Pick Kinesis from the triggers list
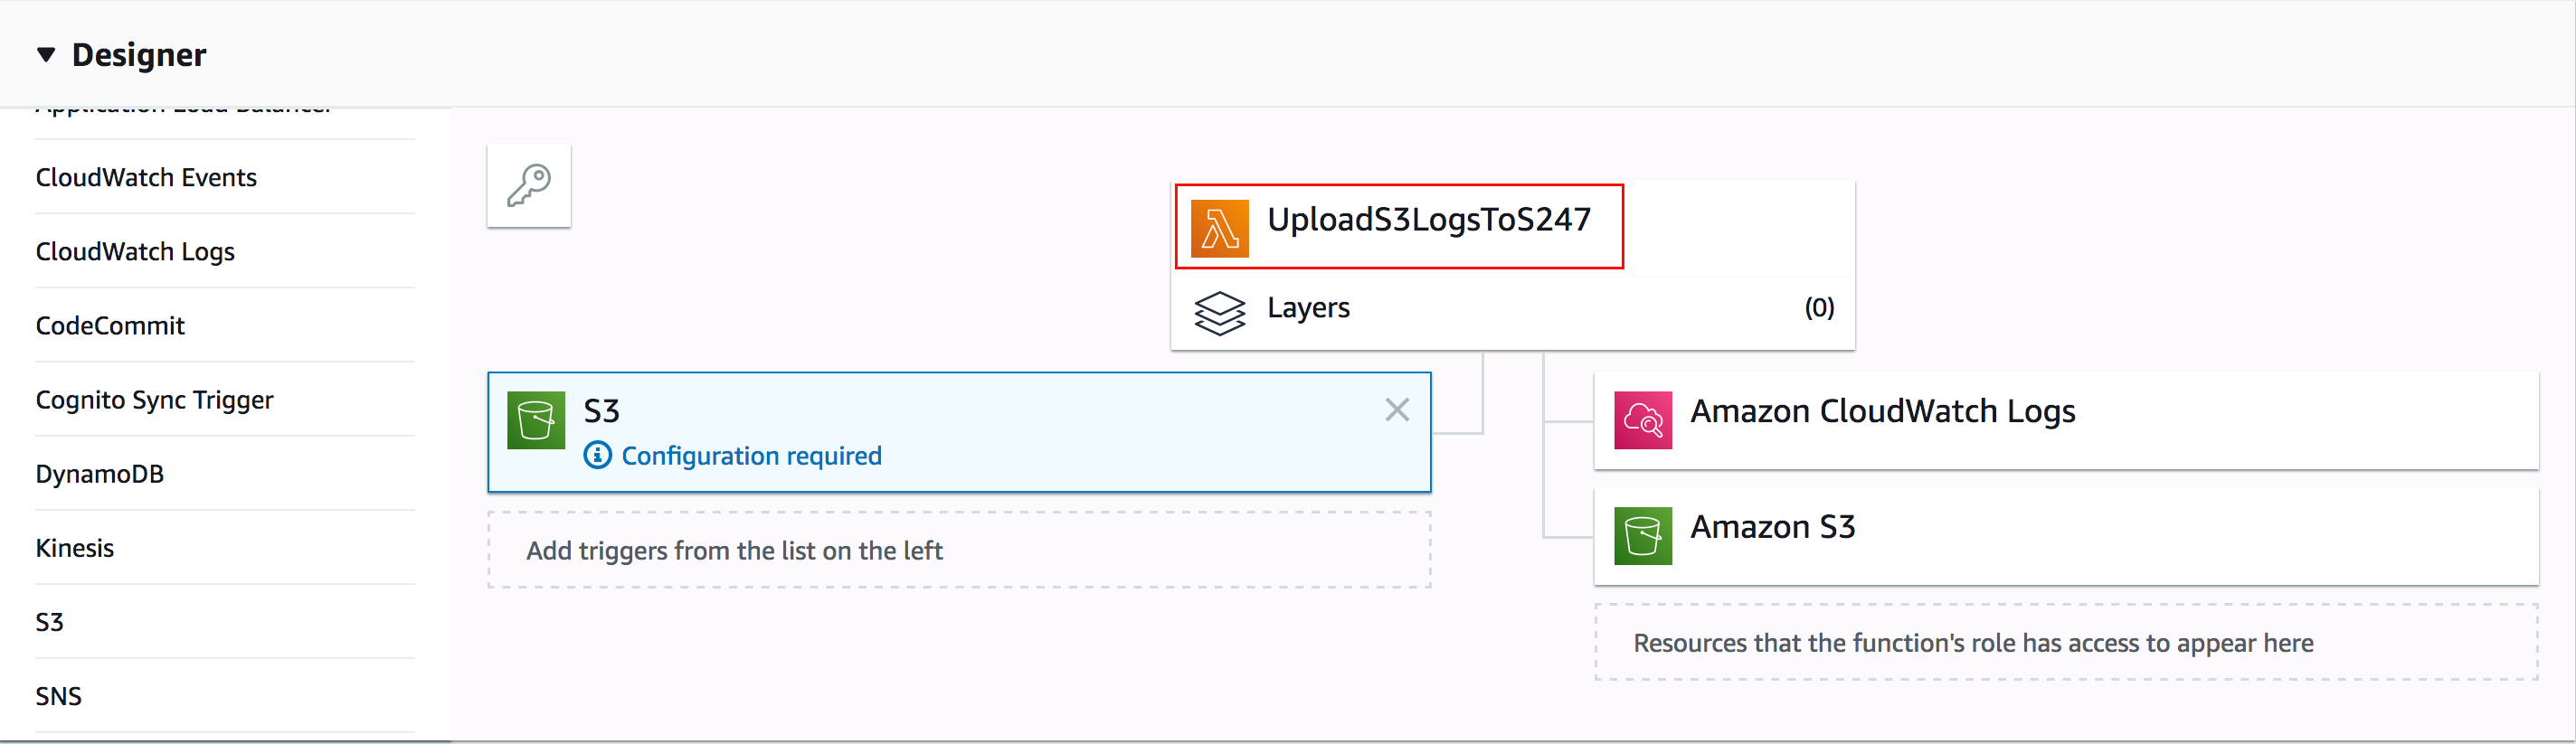The image size is (2576, 744). pyautogui.click(x=75, y=547)
